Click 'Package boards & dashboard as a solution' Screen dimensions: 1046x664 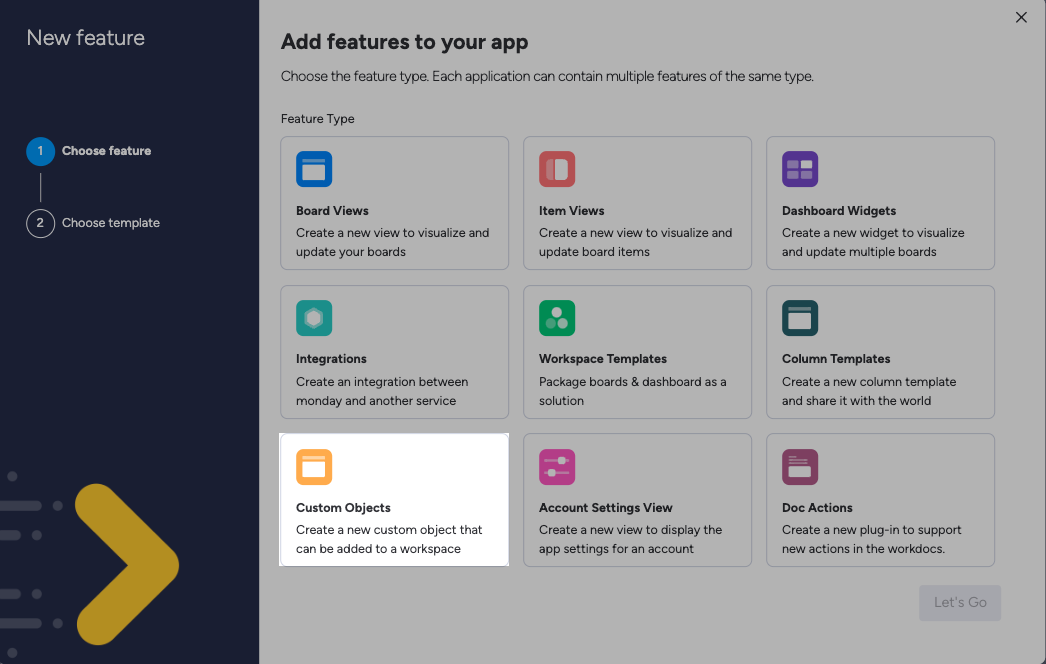point(632,391)
